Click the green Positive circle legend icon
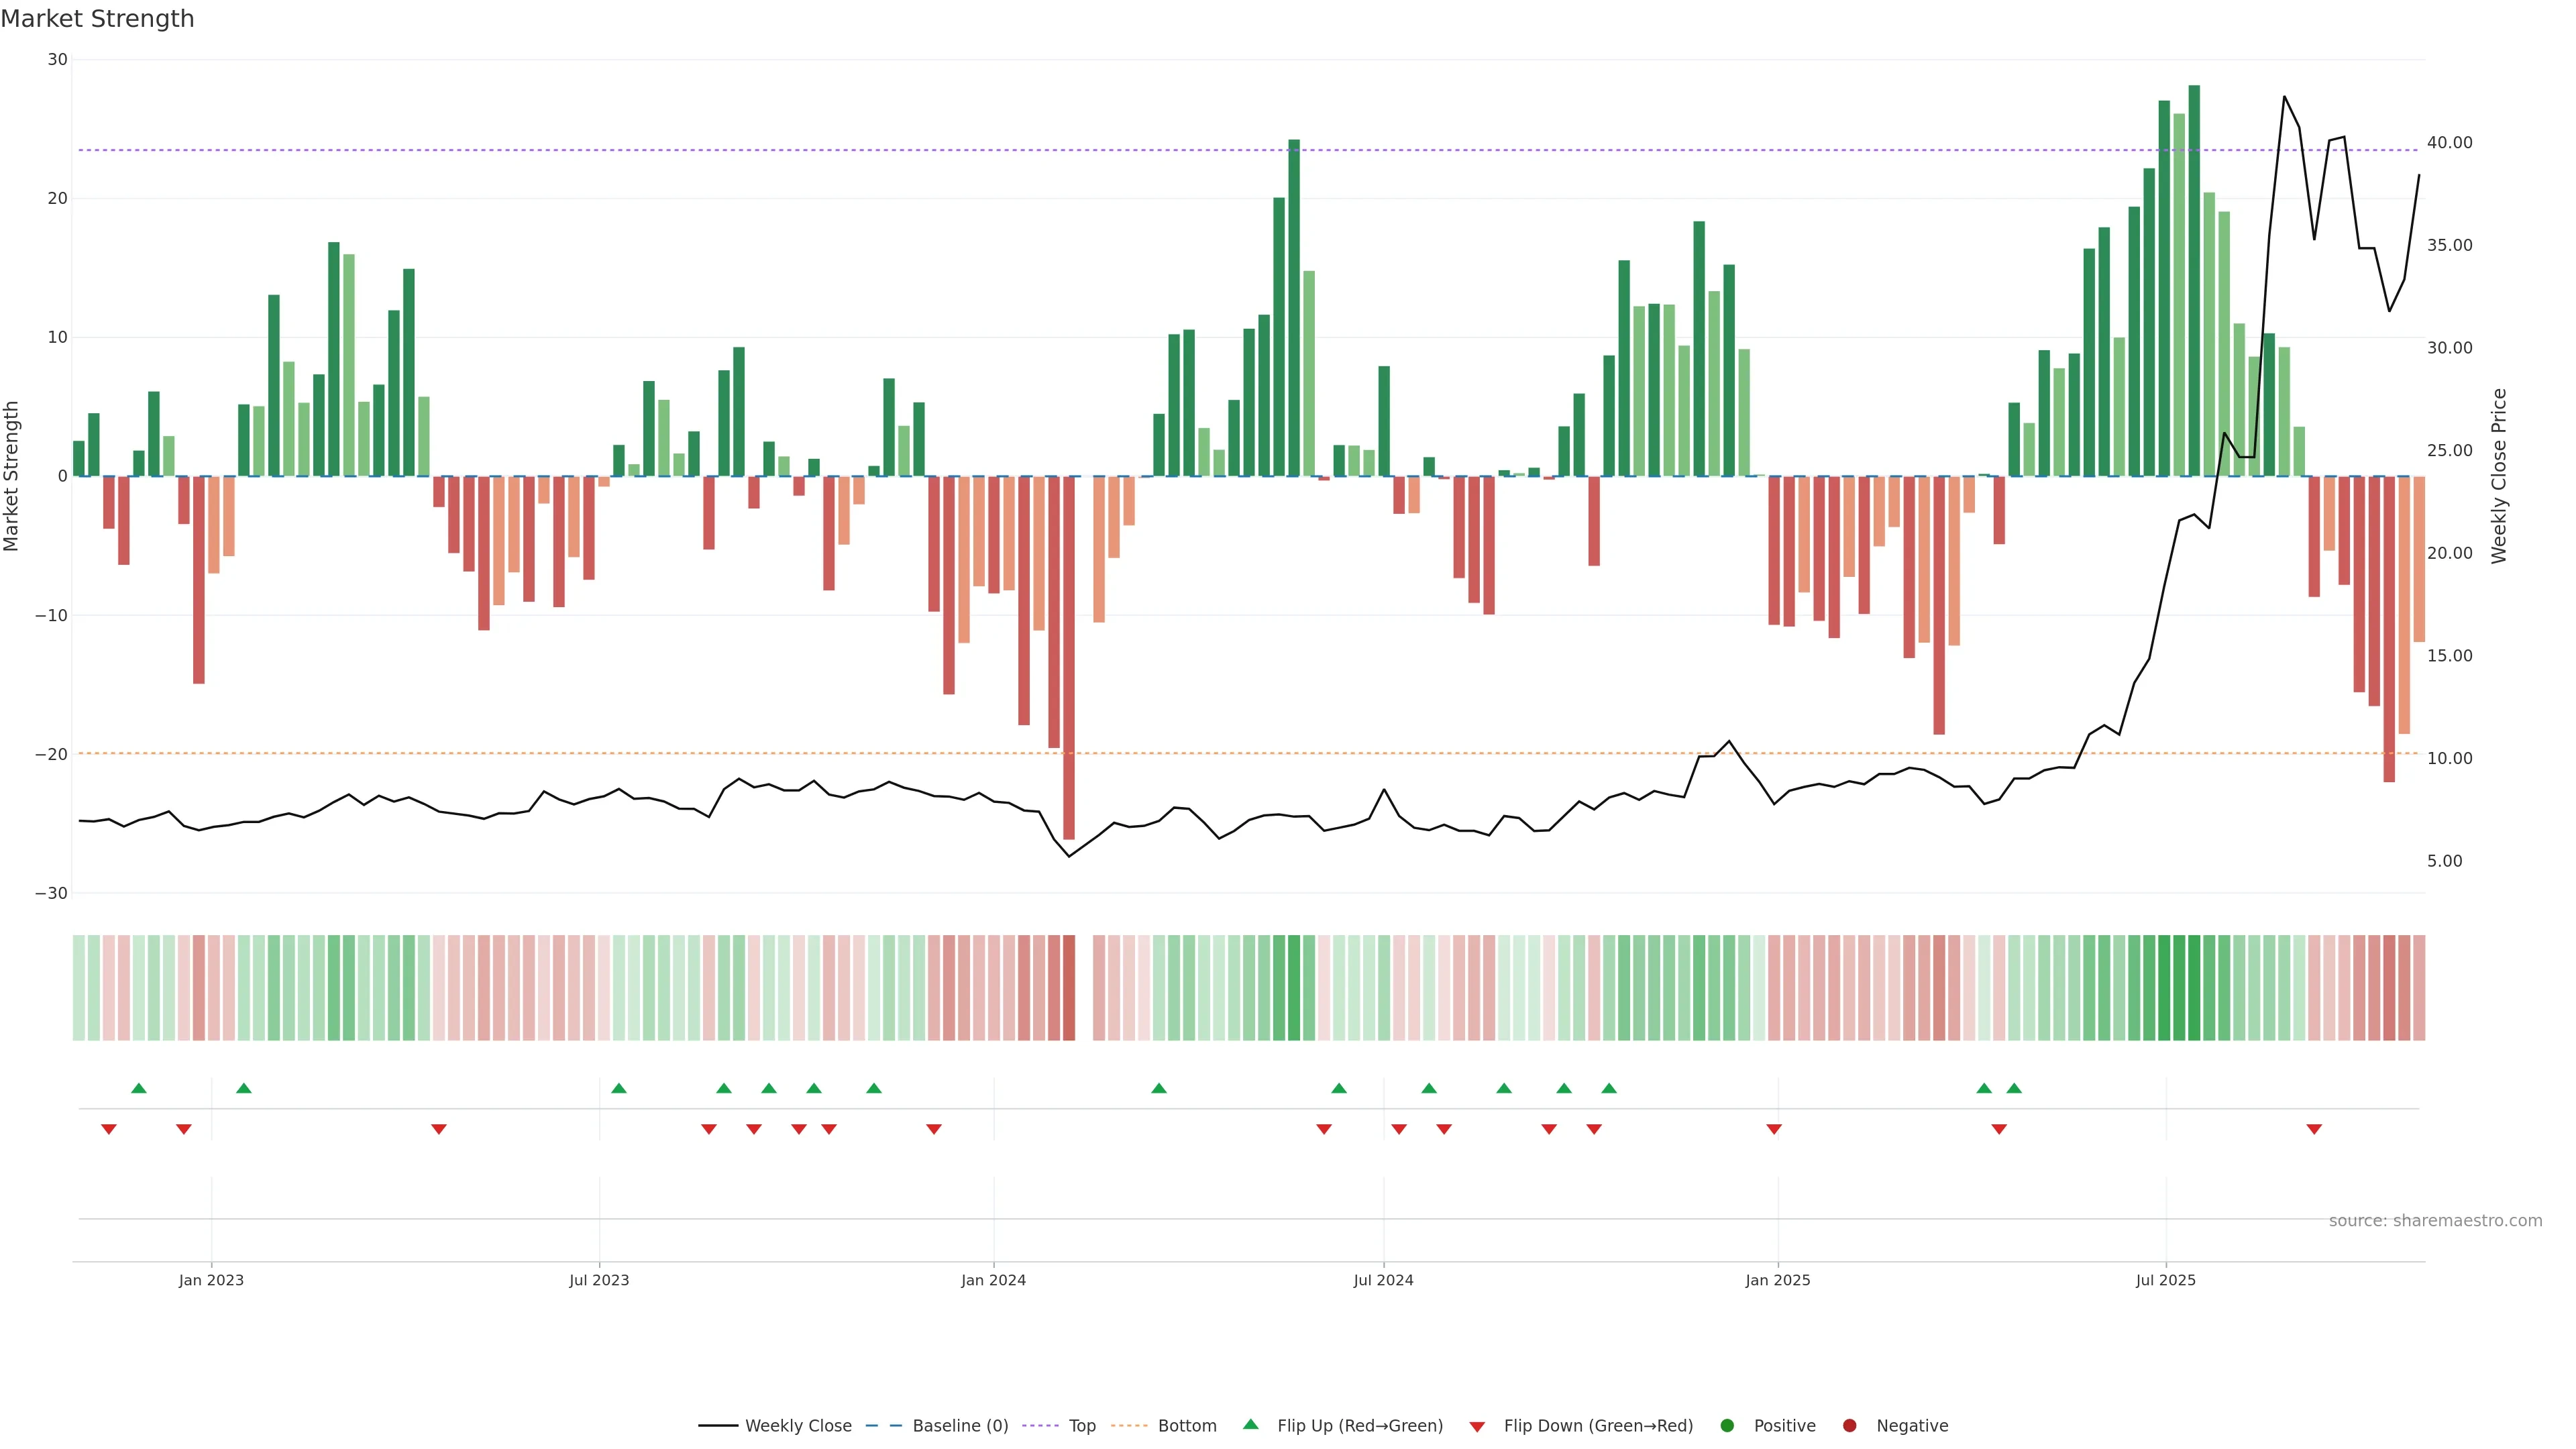This screenshot has height=1449, width=2576. 1727,1425
